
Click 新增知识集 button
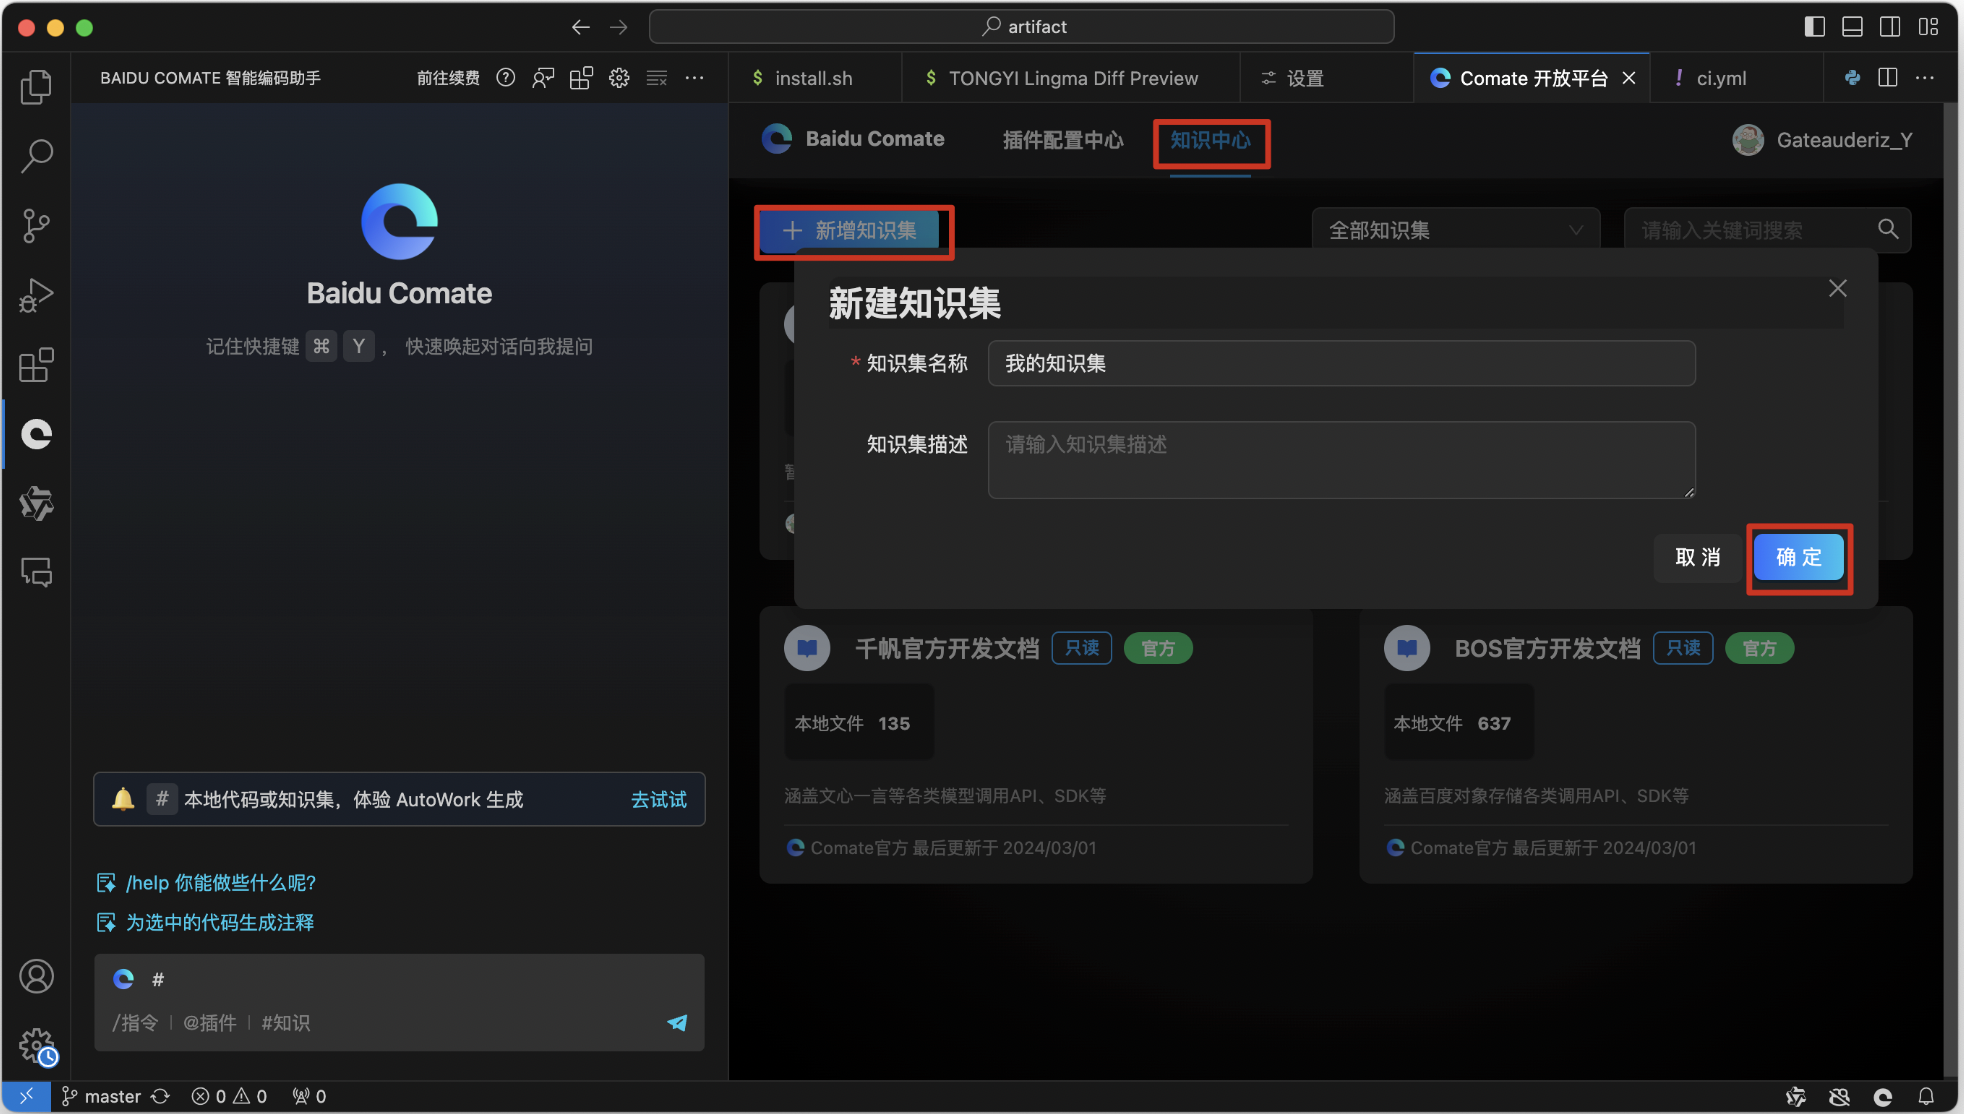click(x=850, y=231)
